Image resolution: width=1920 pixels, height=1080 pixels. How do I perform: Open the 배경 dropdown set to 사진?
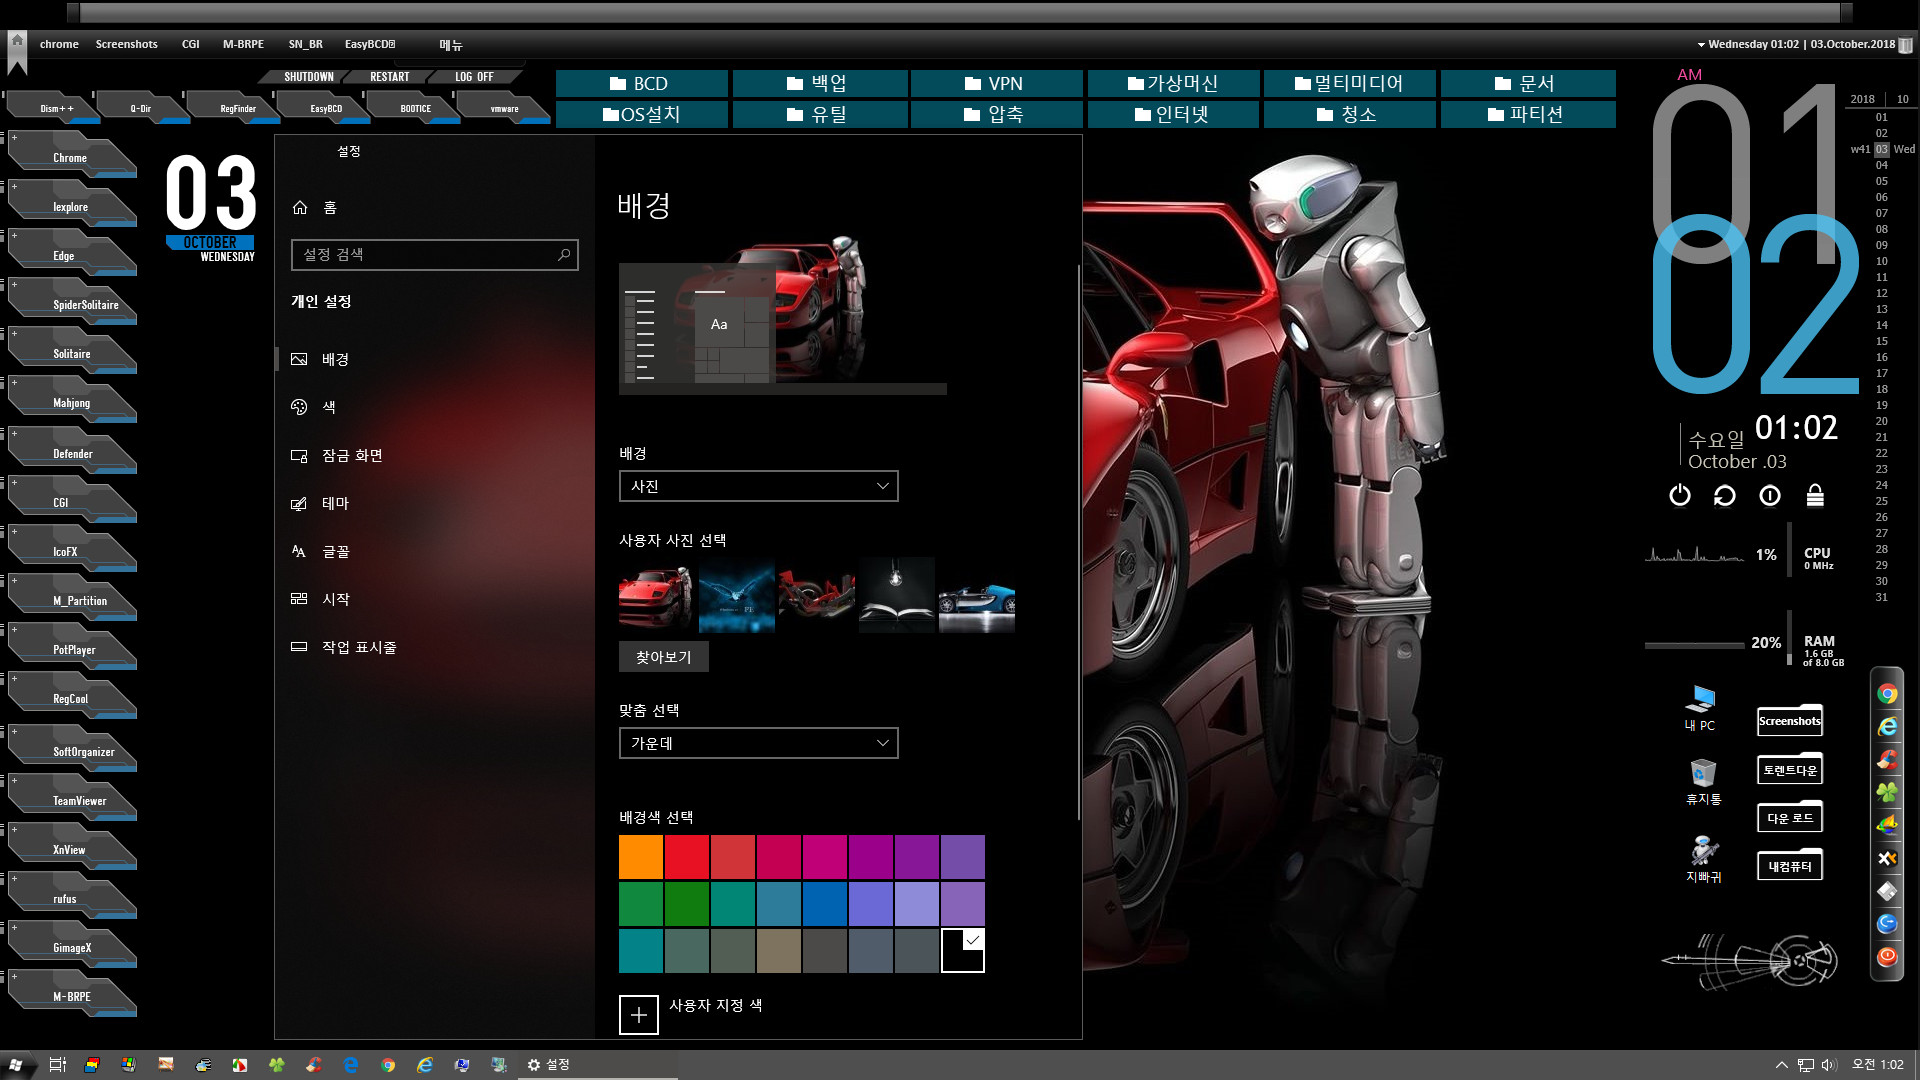pos(759,486)
